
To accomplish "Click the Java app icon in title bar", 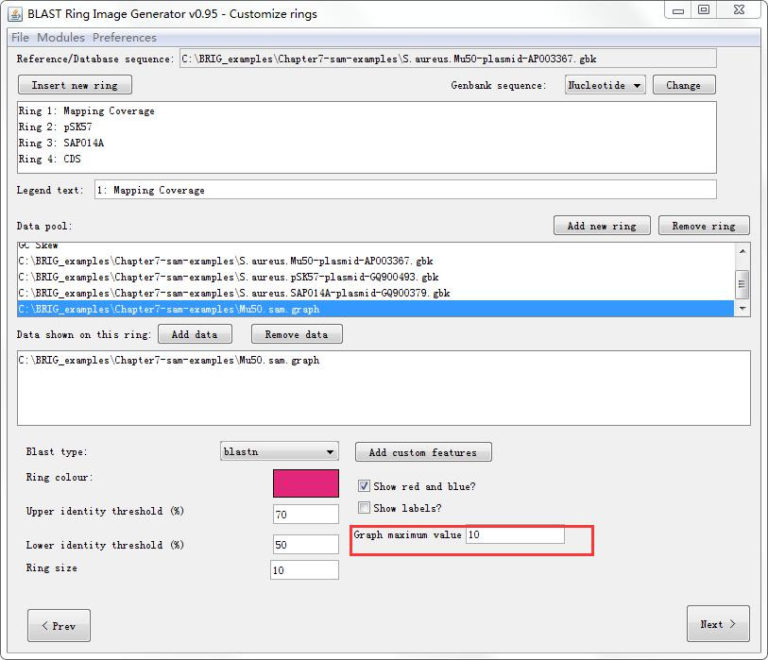I will 15,14.
